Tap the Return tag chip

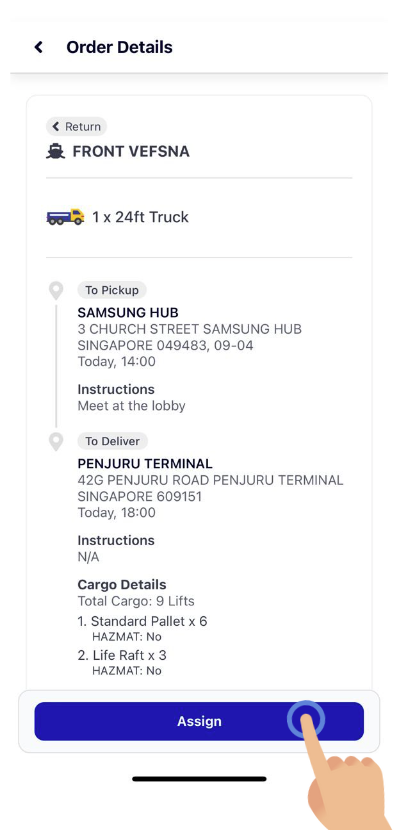pyautogui.click(x=76, y=127)
